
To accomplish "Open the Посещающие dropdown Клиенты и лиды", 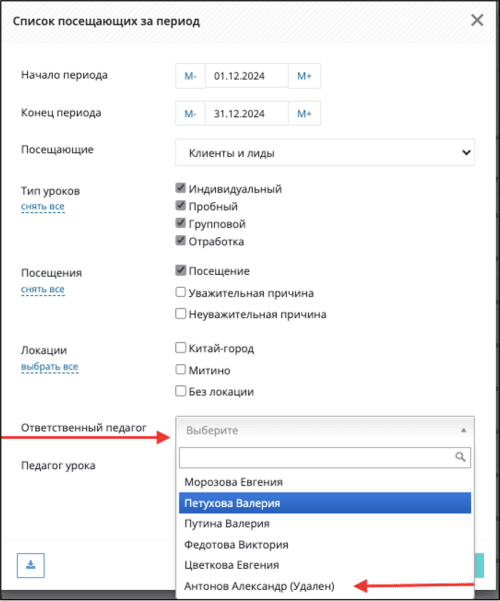I will (x=325, y=153).
